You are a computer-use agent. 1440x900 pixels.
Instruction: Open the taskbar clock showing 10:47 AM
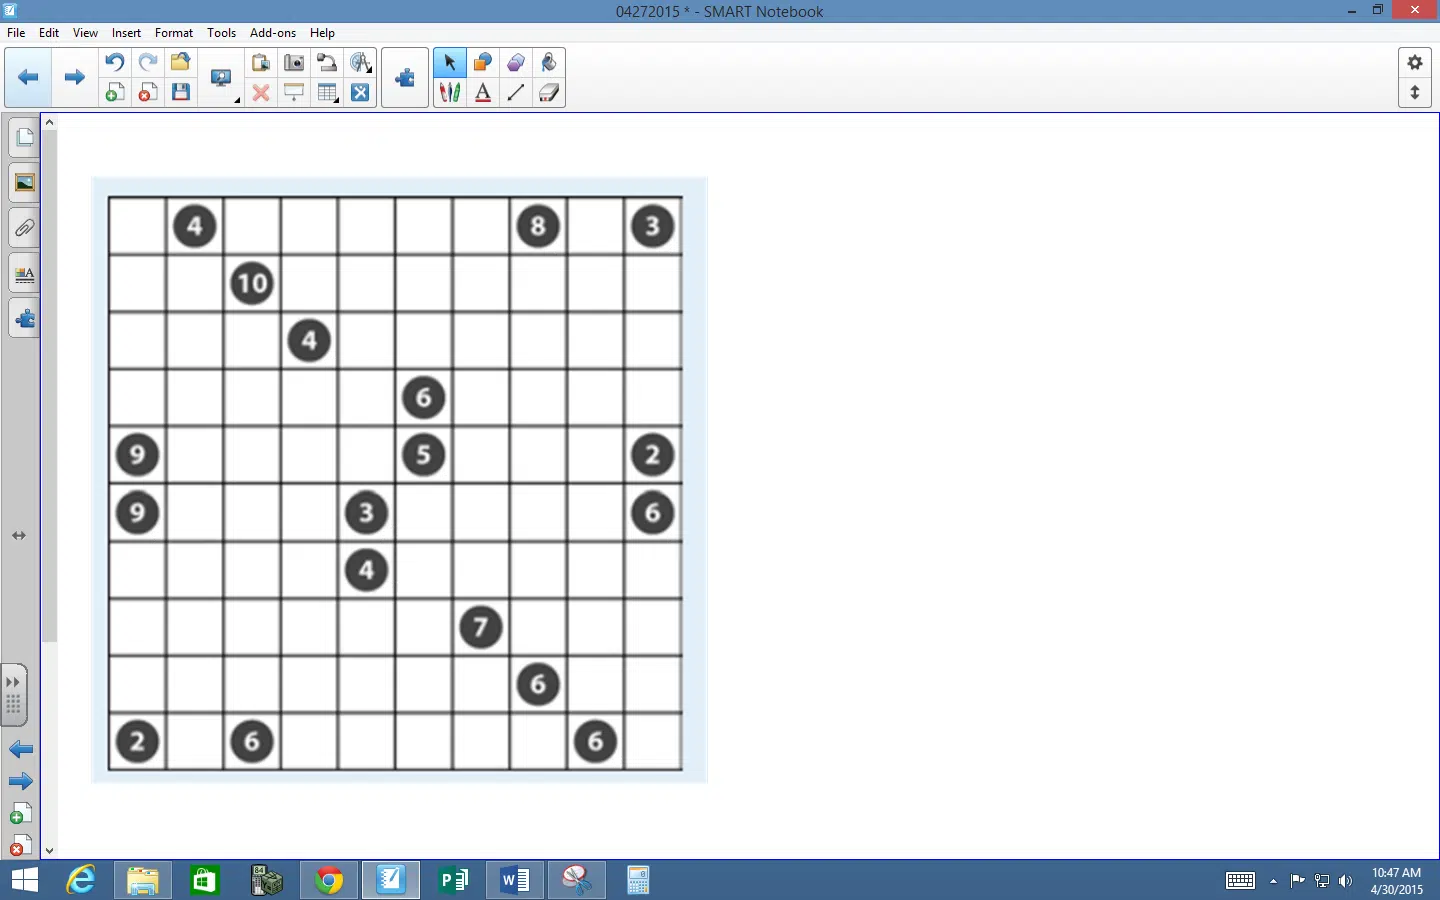1396,881
